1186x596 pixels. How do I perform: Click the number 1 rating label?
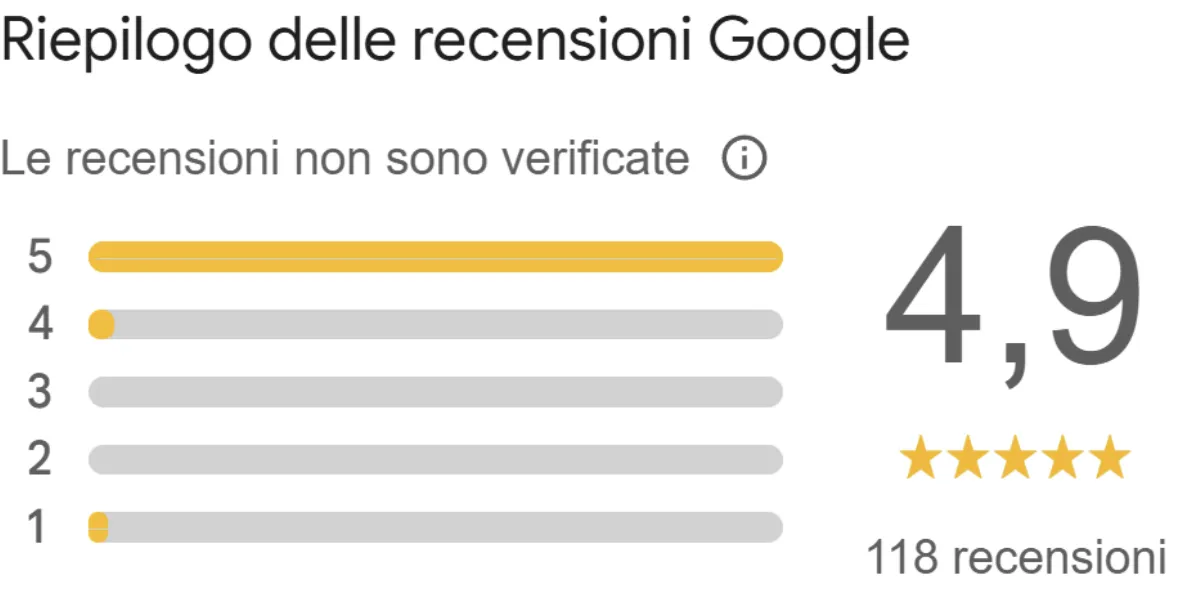click(38, 527)
